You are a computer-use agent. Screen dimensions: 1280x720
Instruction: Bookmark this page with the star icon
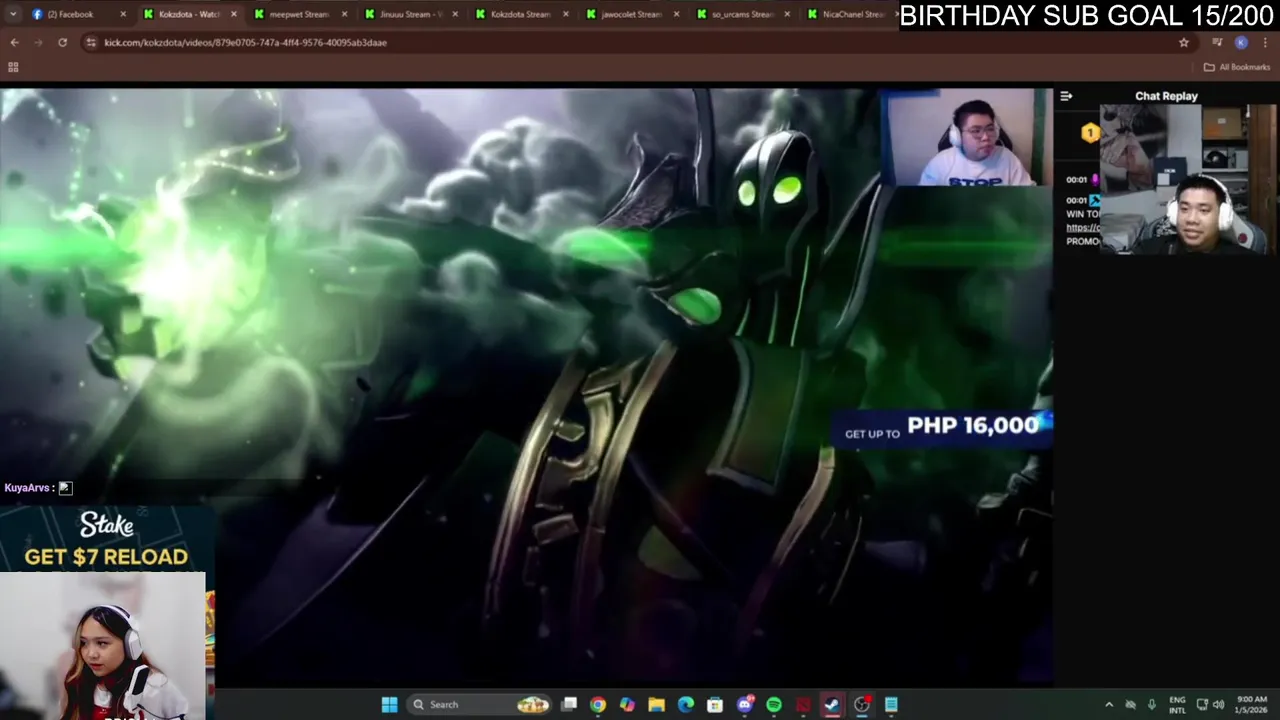(1184, 42)
